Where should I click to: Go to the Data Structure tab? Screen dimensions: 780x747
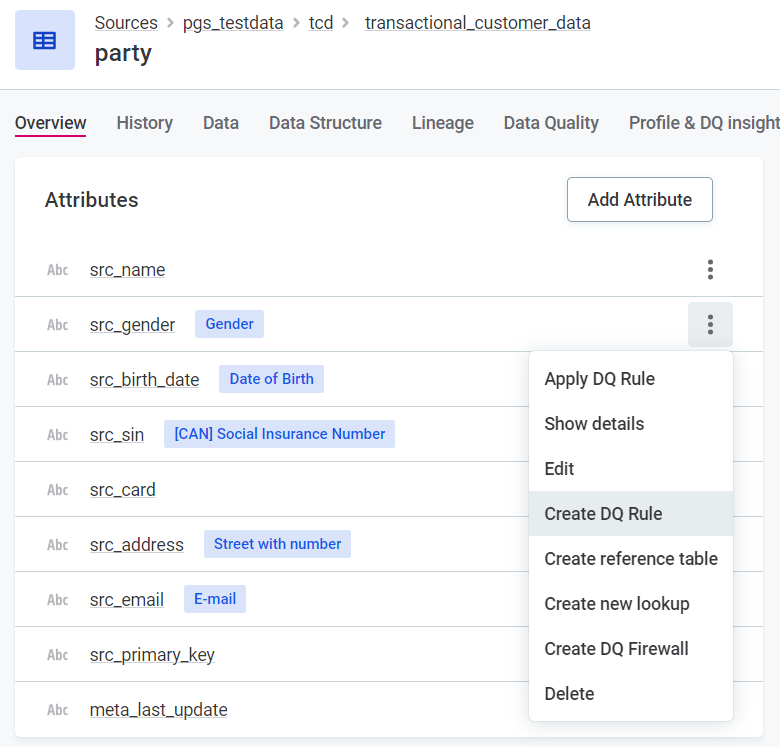coord(325,123)
